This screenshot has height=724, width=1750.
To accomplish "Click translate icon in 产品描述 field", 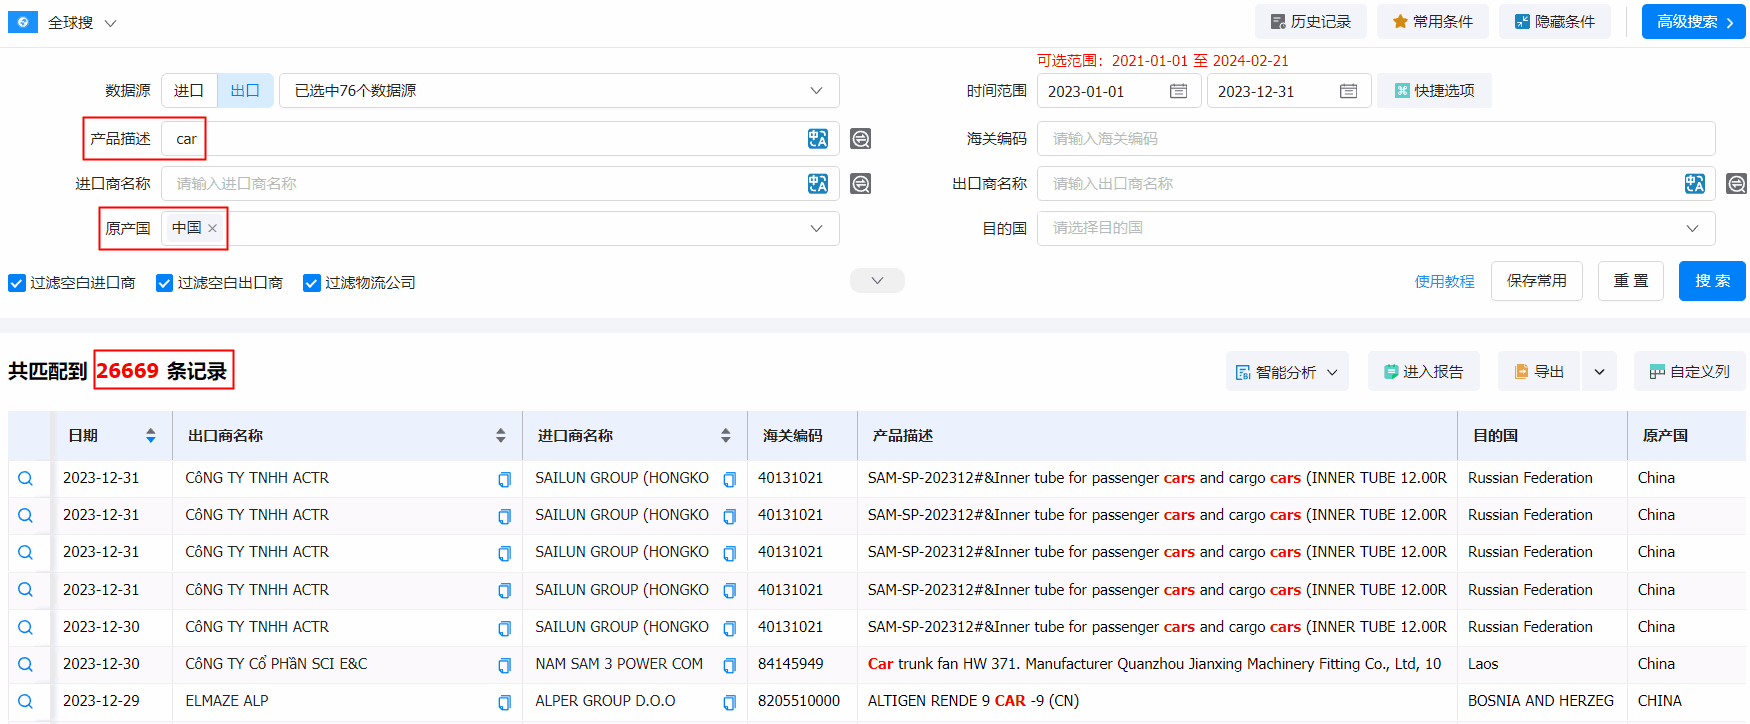I will pos(817,139).
